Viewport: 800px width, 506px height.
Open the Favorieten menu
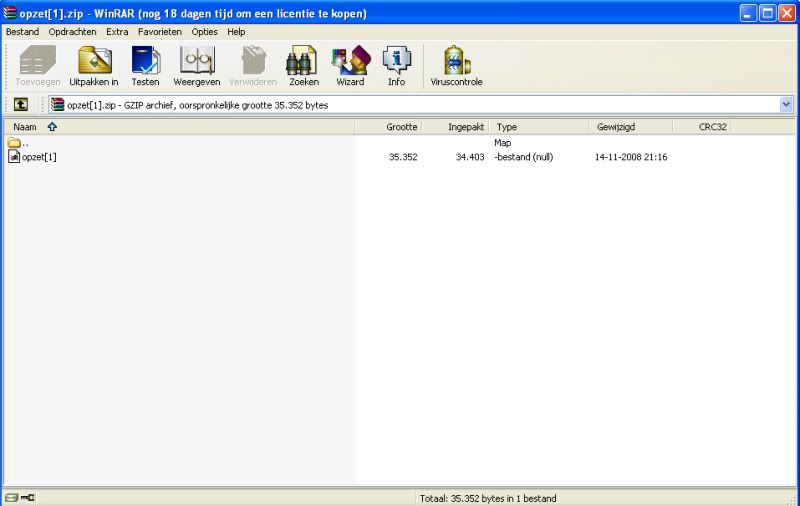point(160,32)
